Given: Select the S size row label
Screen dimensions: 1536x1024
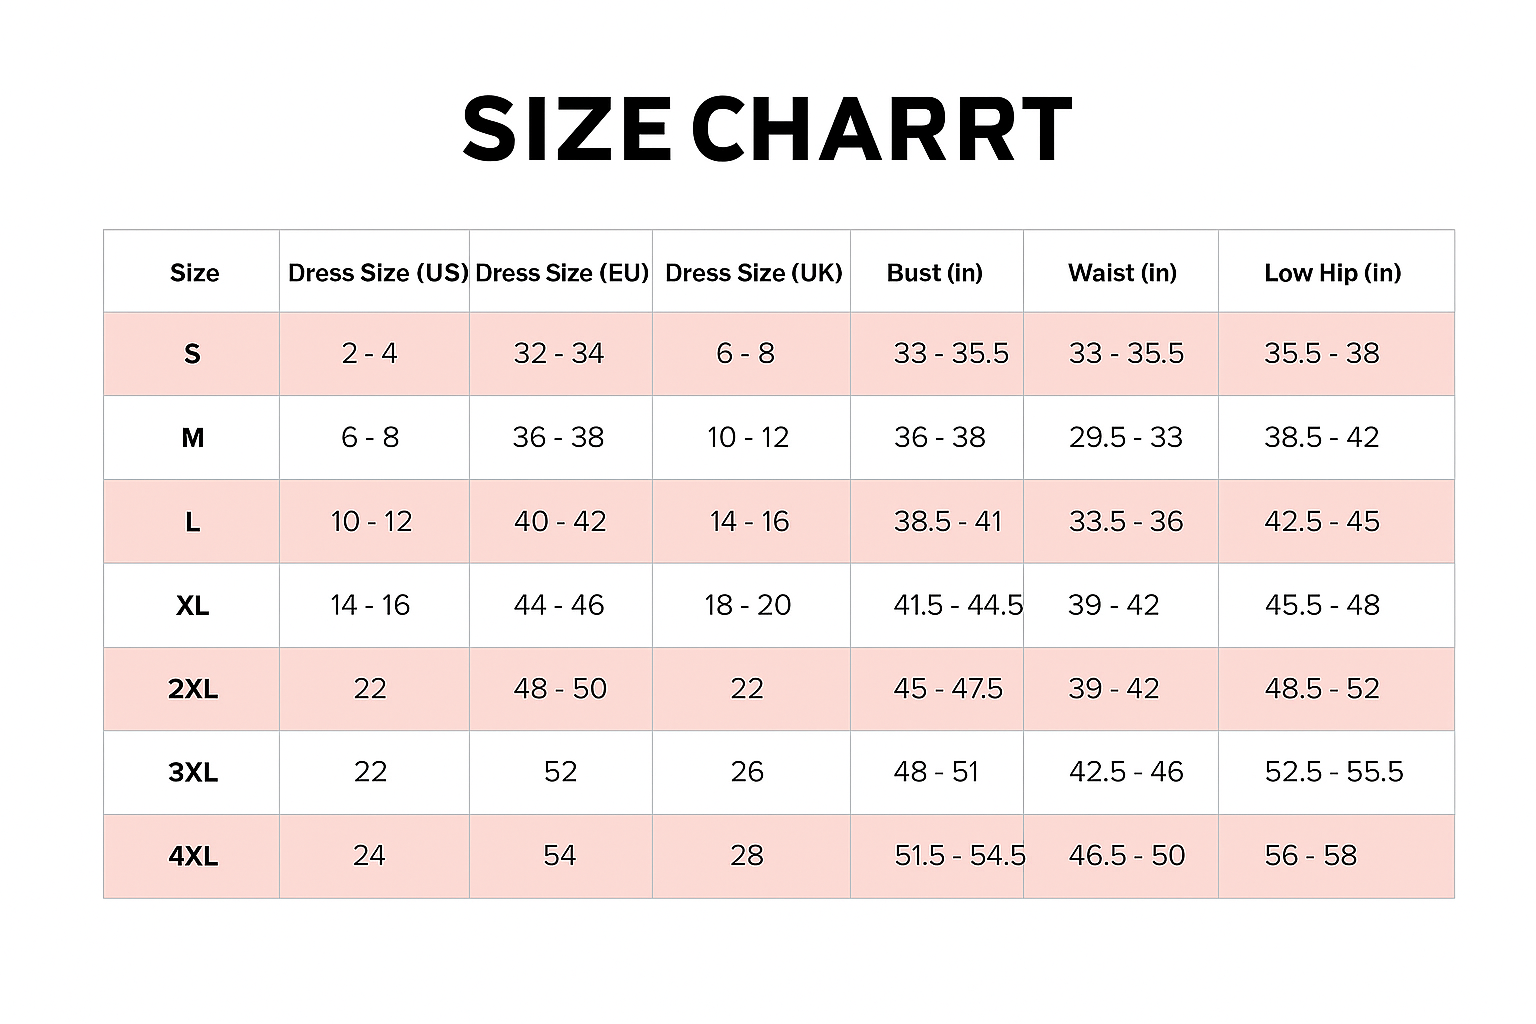Looking at the screenshot, I should coord(193,354).
